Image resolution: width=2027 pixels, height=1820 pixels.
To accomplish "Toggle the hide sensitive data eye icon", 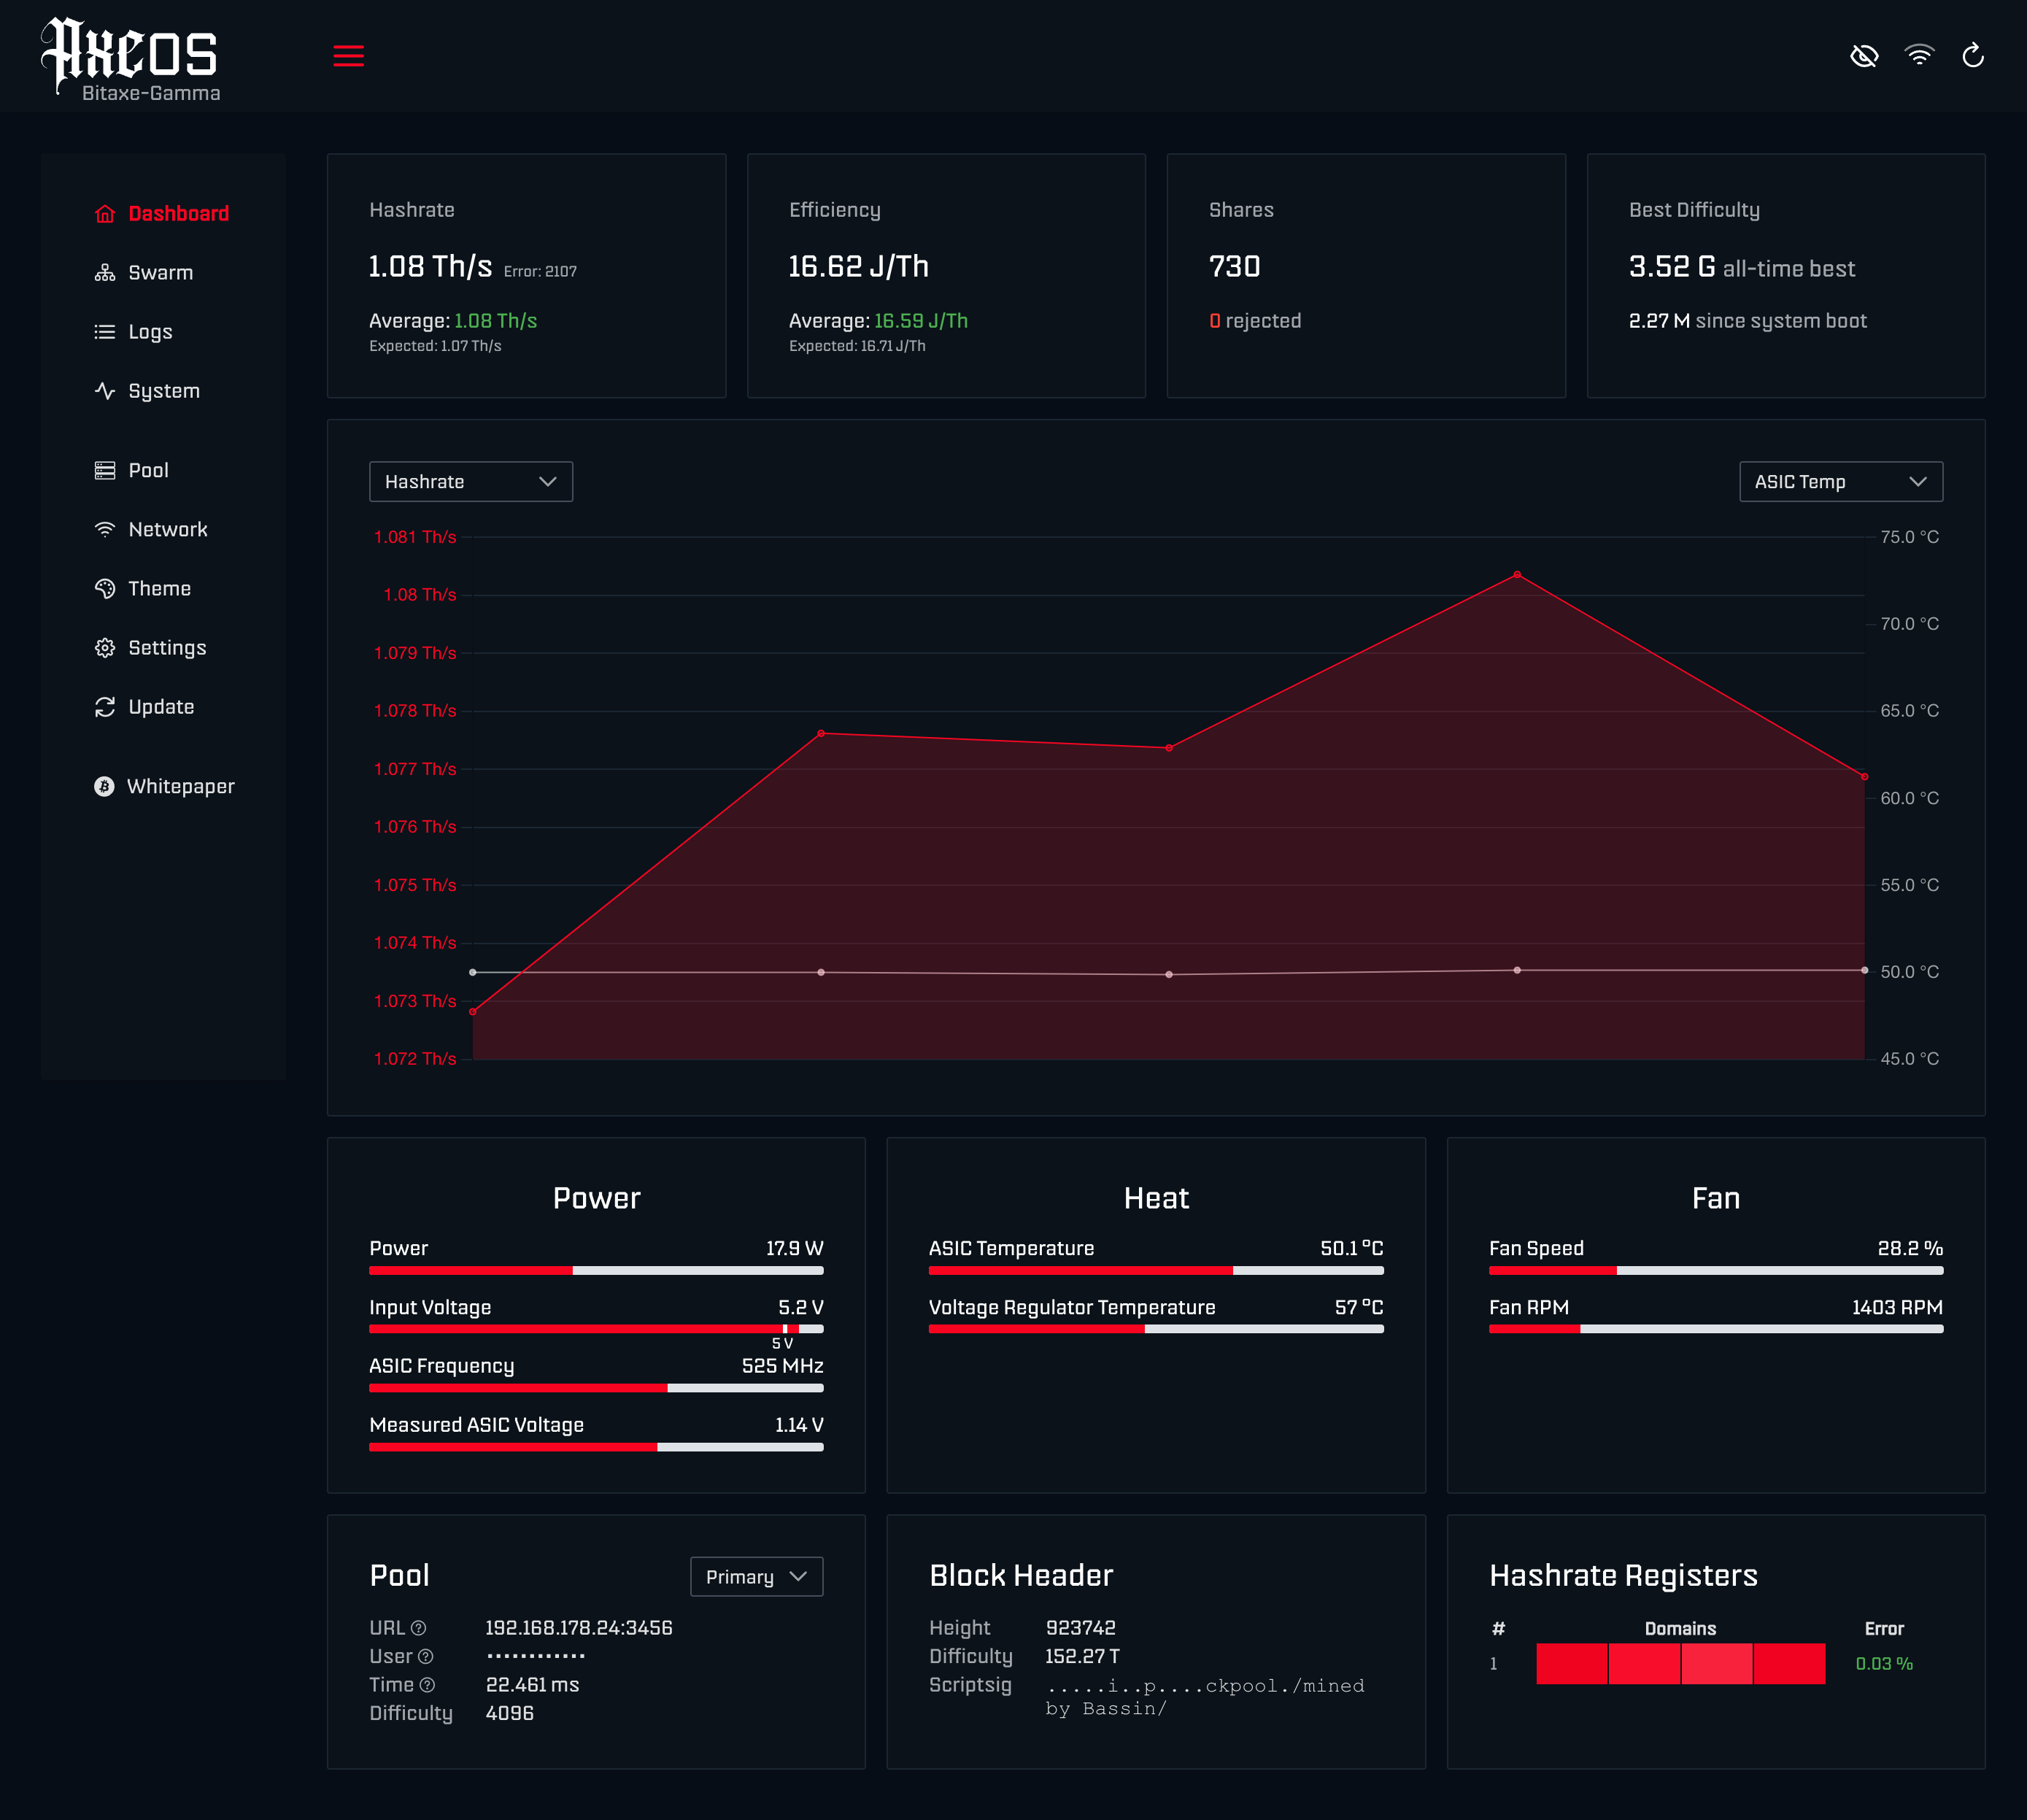I will tap(1864, 56).
